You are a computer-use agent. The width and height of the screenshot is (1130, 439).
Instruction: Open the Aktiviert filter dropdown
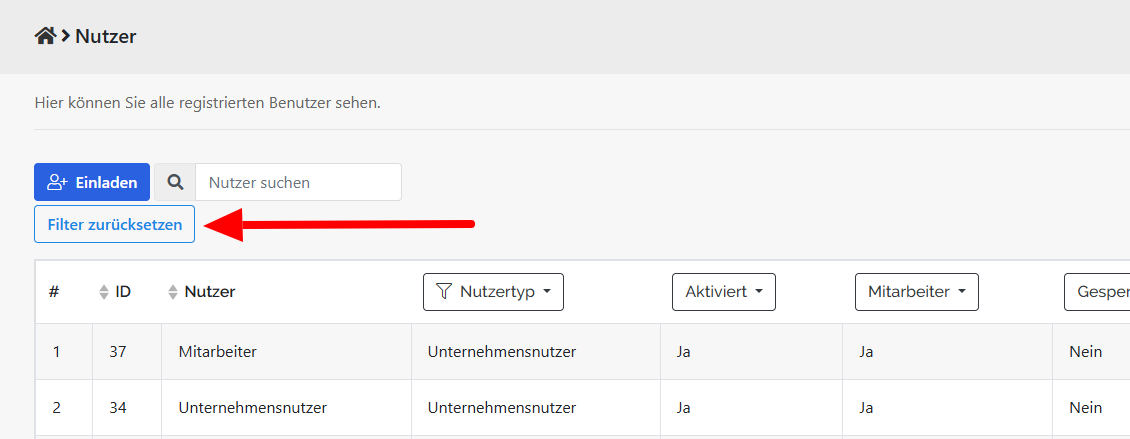click(723, 292)
